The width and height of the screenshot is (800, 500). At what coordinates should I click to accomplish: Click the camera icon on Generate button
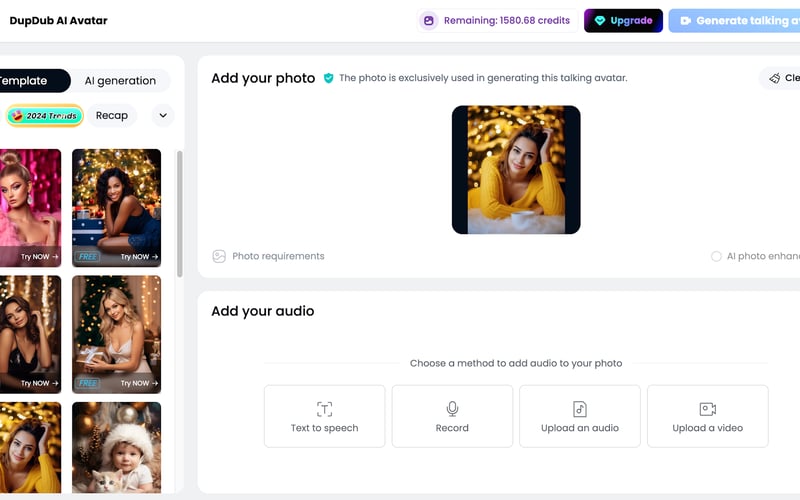coord(686,21)
